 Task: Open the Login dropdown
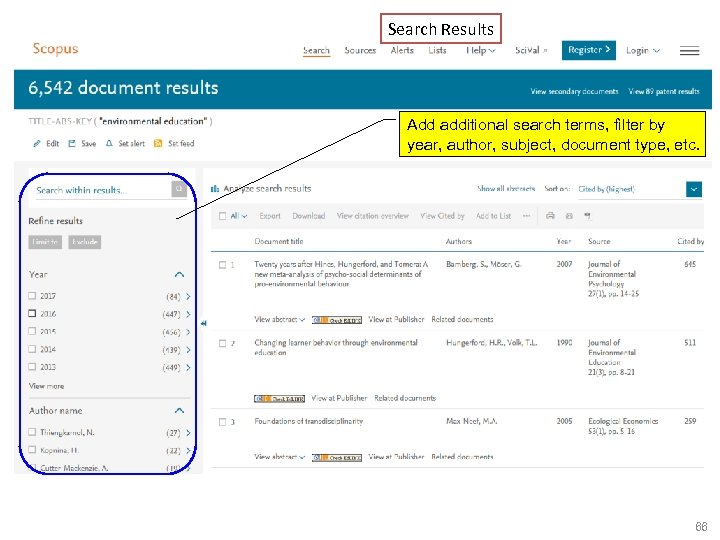643,51
